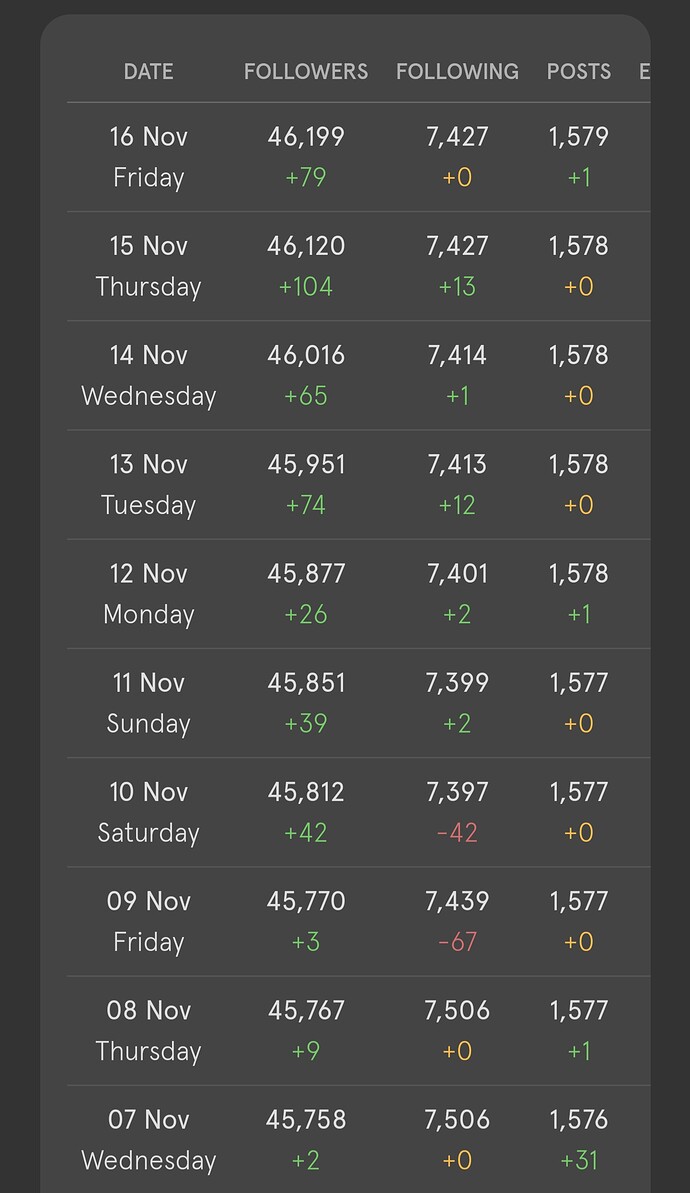
Task: Click posts count 1,579 for 16 Nov
Action: [x=579, y=137]
